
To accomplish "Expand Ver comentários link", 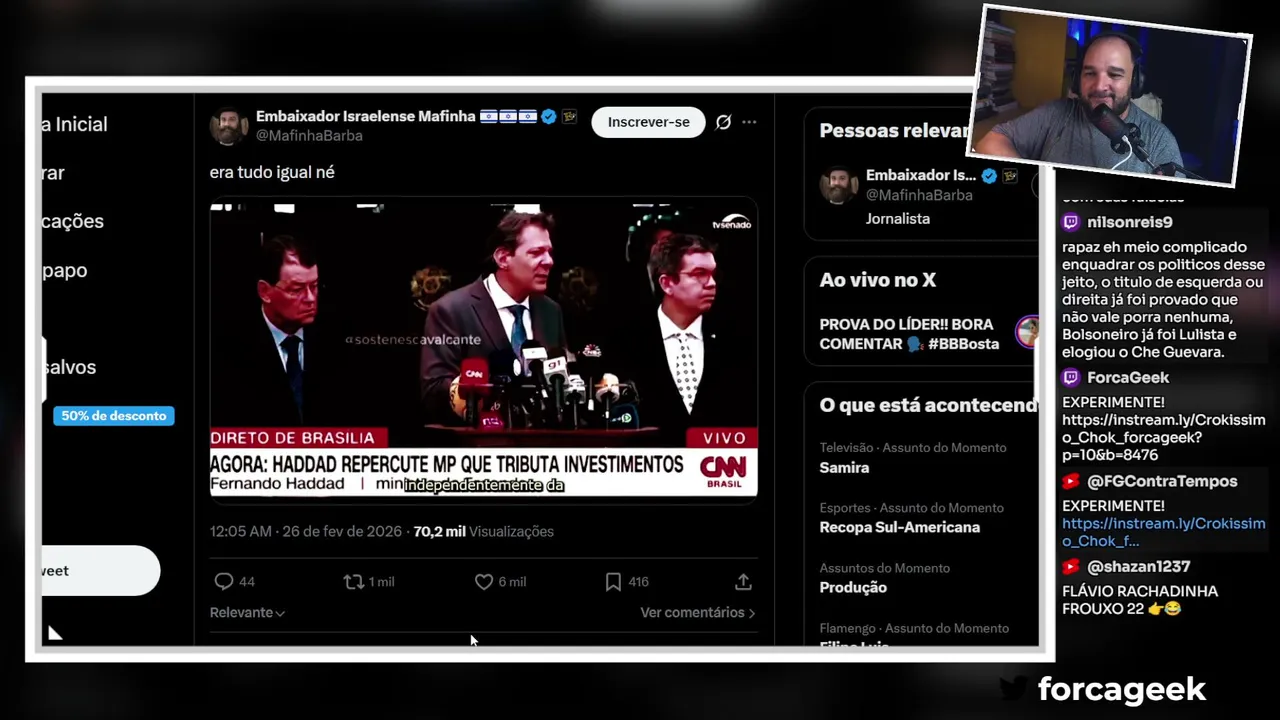I will coord(698,612).
